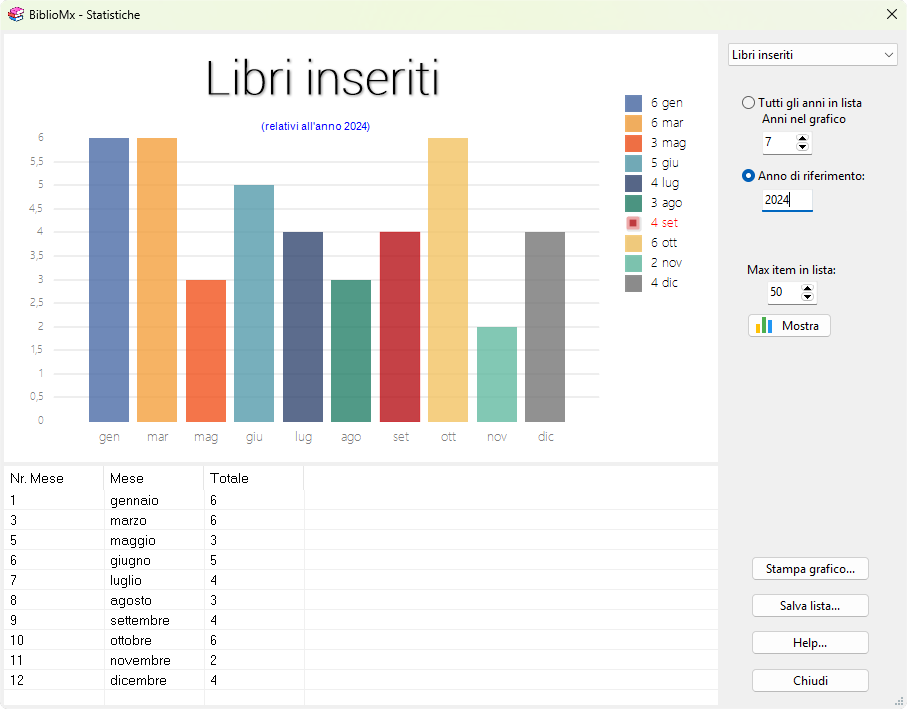907x709 pixels.
Task: Select the "Tutti gli anni in lista" radio button
Action: (748, 102)
